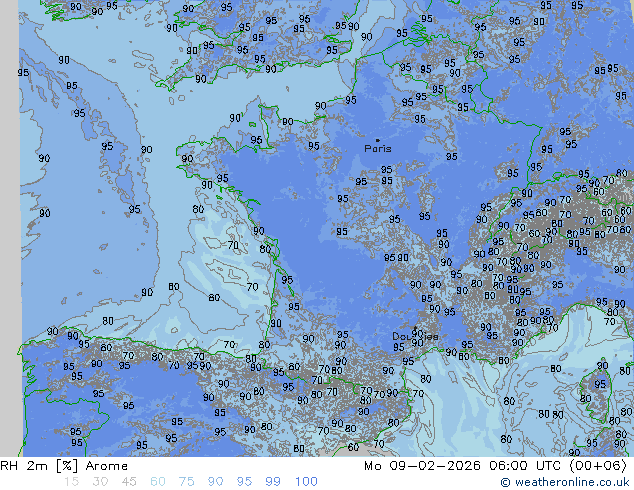The image size is (634, 490).
Task: Click the 90 value in the legend
Action: click(216, 482)
